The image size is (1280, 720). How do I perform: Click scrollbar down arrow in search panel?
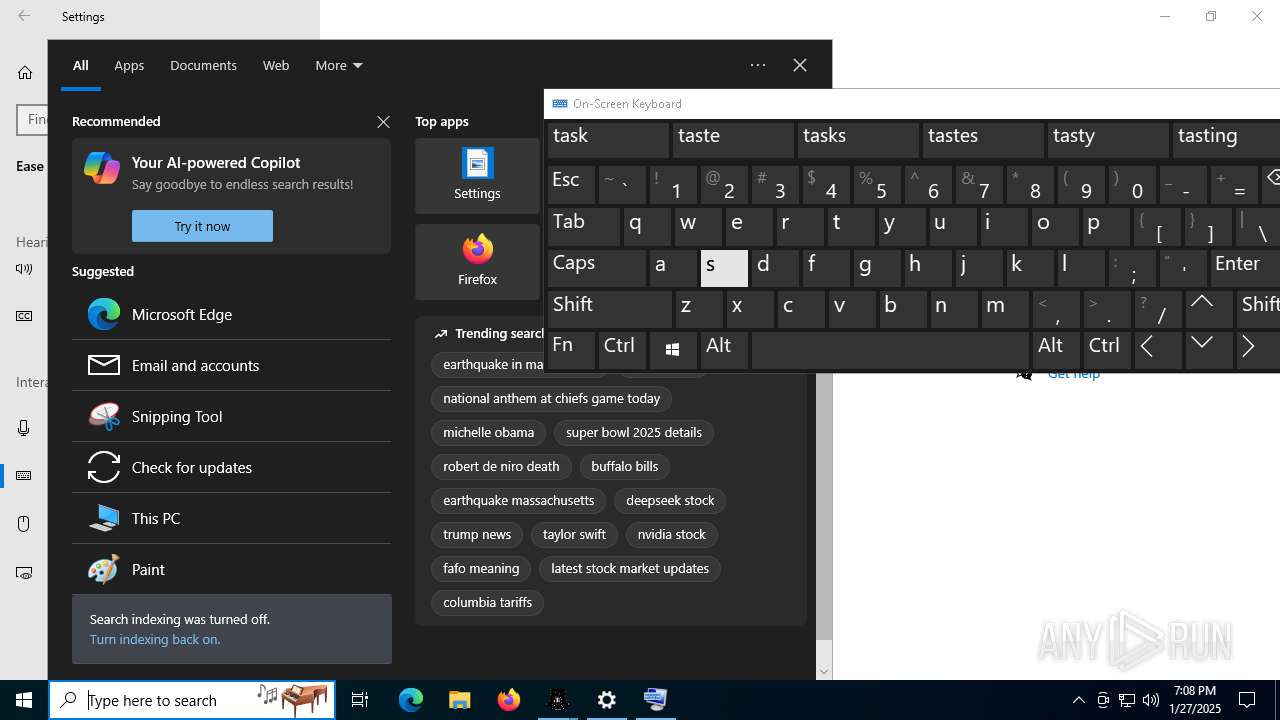point(824,672)
